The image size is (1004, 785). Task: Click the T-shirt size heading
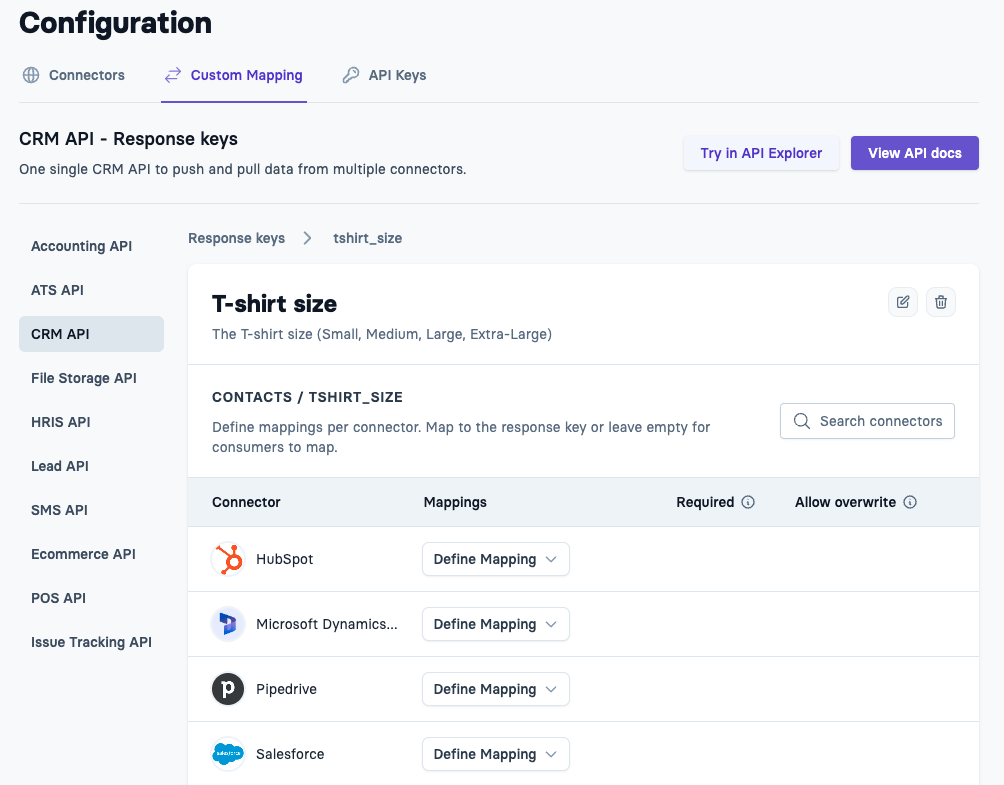[x=274, y=303]
